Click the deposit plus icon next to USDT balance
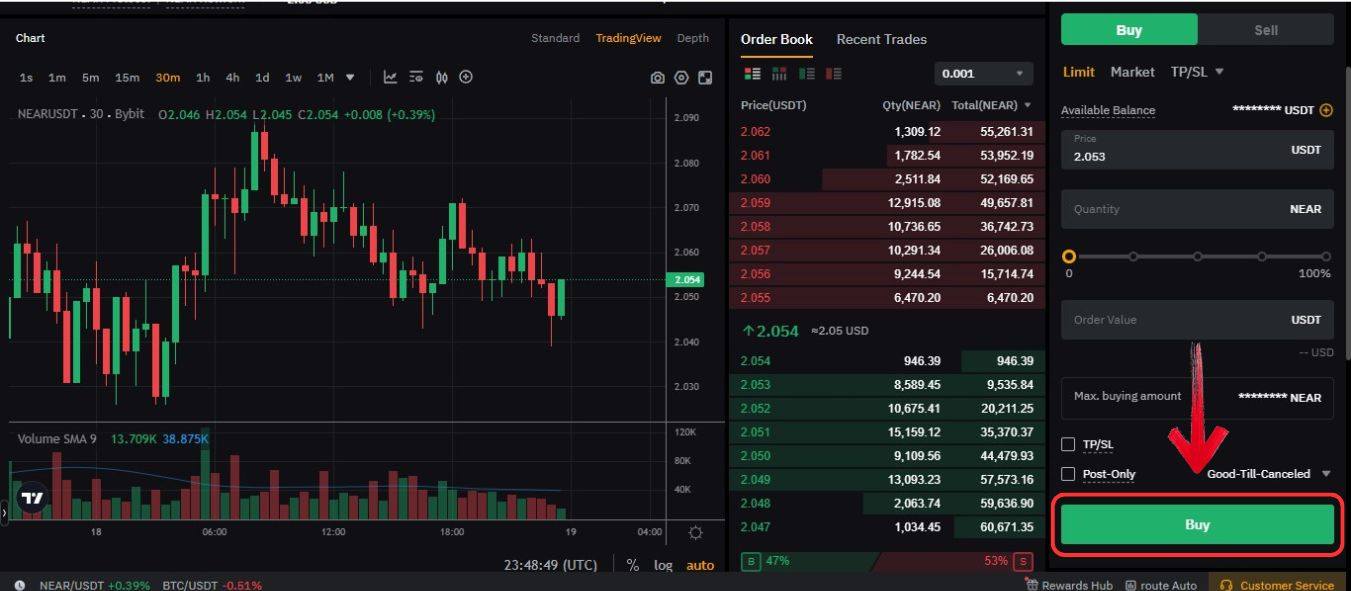 pyautogui.click(x=1326, y=110)
